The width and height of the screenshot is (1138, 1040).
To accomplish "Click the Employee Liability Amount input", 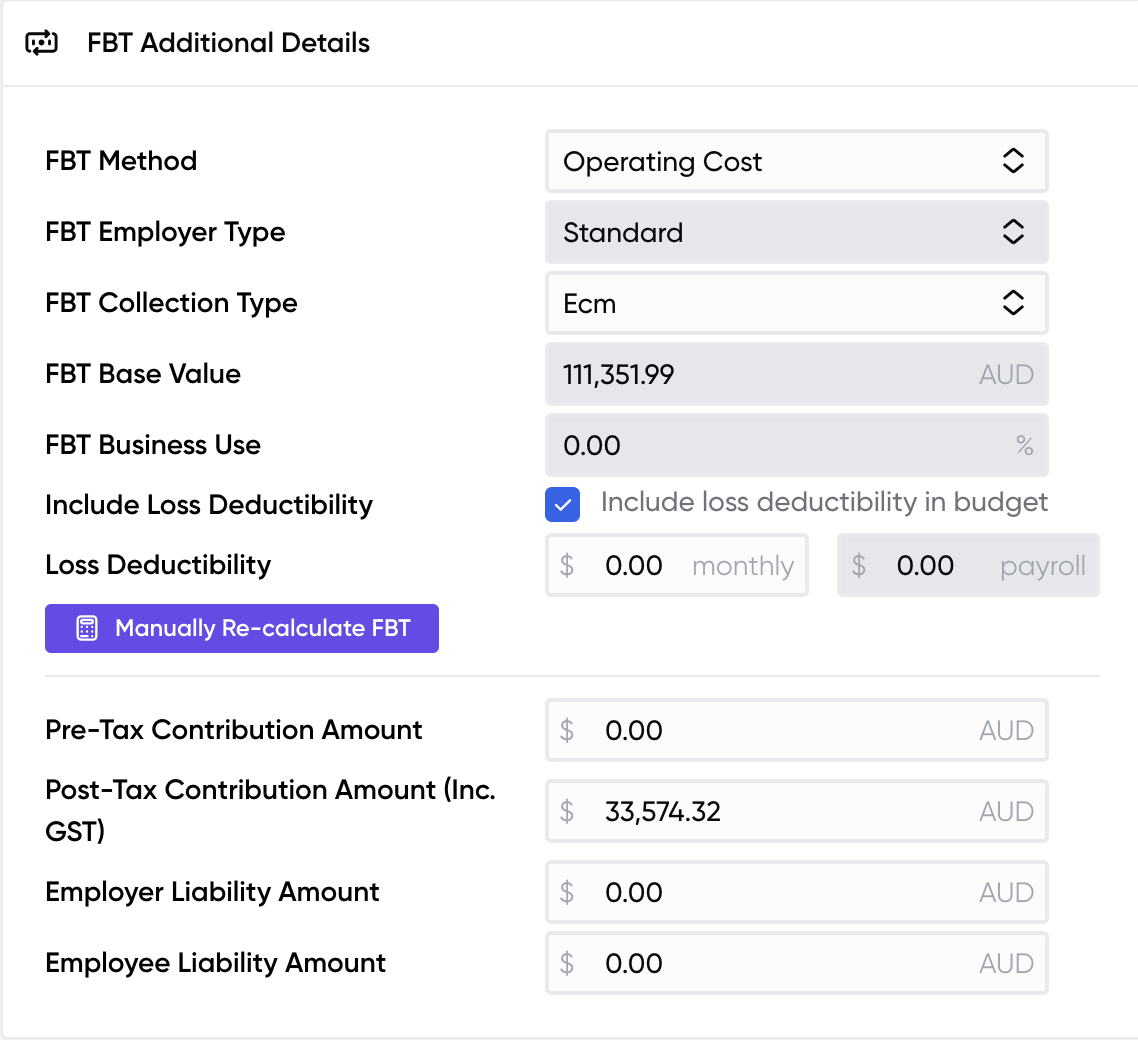I will (780, 964).
